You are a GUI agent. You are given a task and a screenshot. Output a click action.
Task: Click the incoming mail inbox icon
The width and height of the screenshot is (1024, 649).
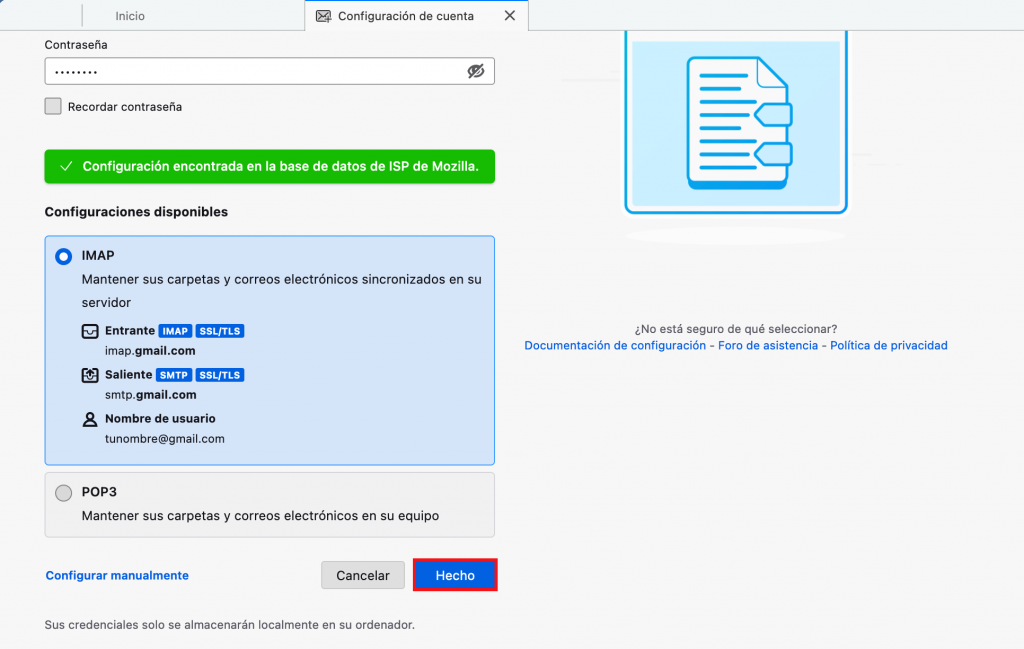tap(90, 331)
